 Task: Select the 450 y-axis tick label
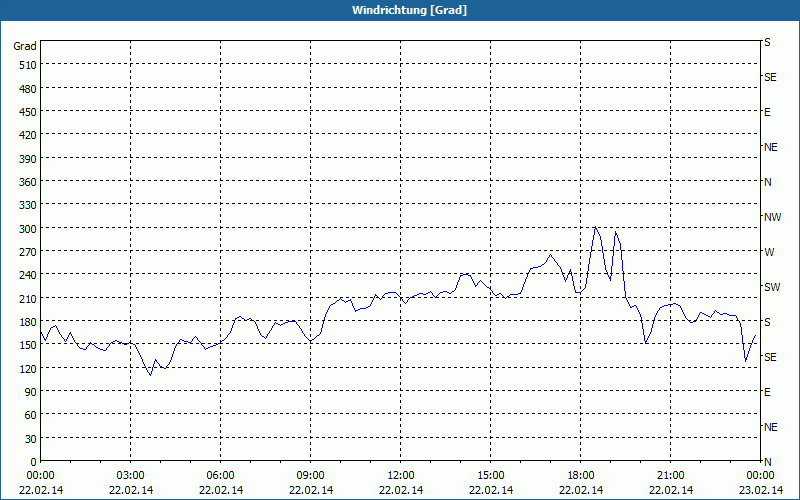coord(29,112)
